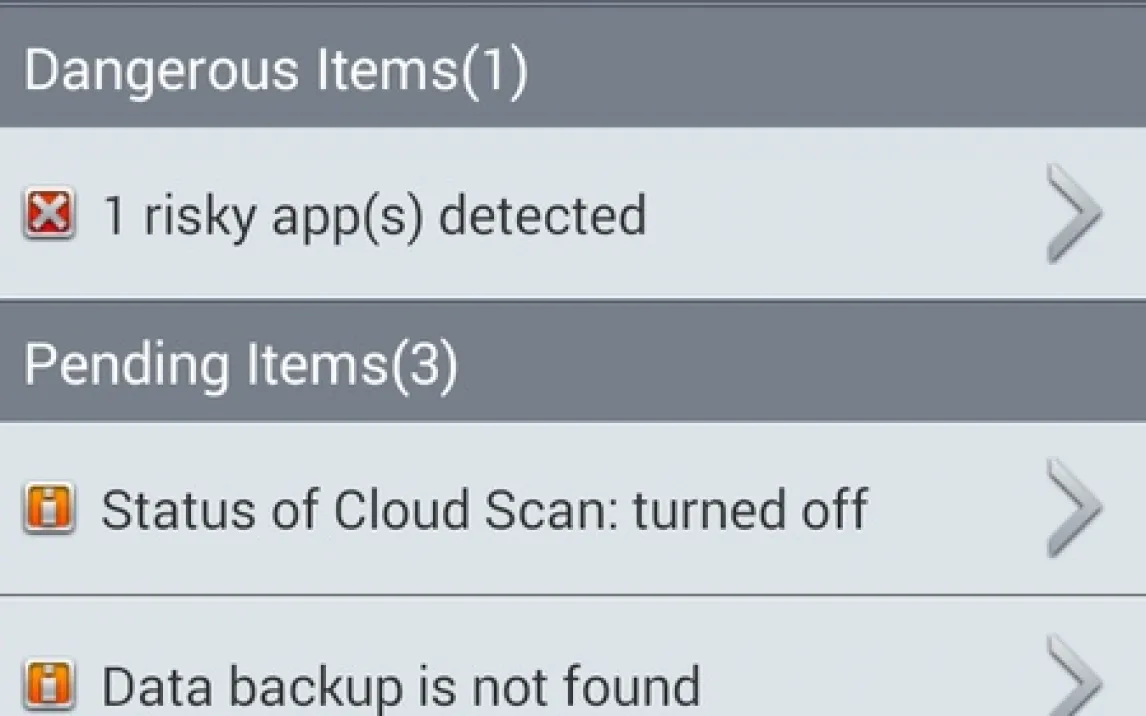The image size is (1146, 716).
Task: Tap the risky app(s) detected row
Action: [573, 213]
